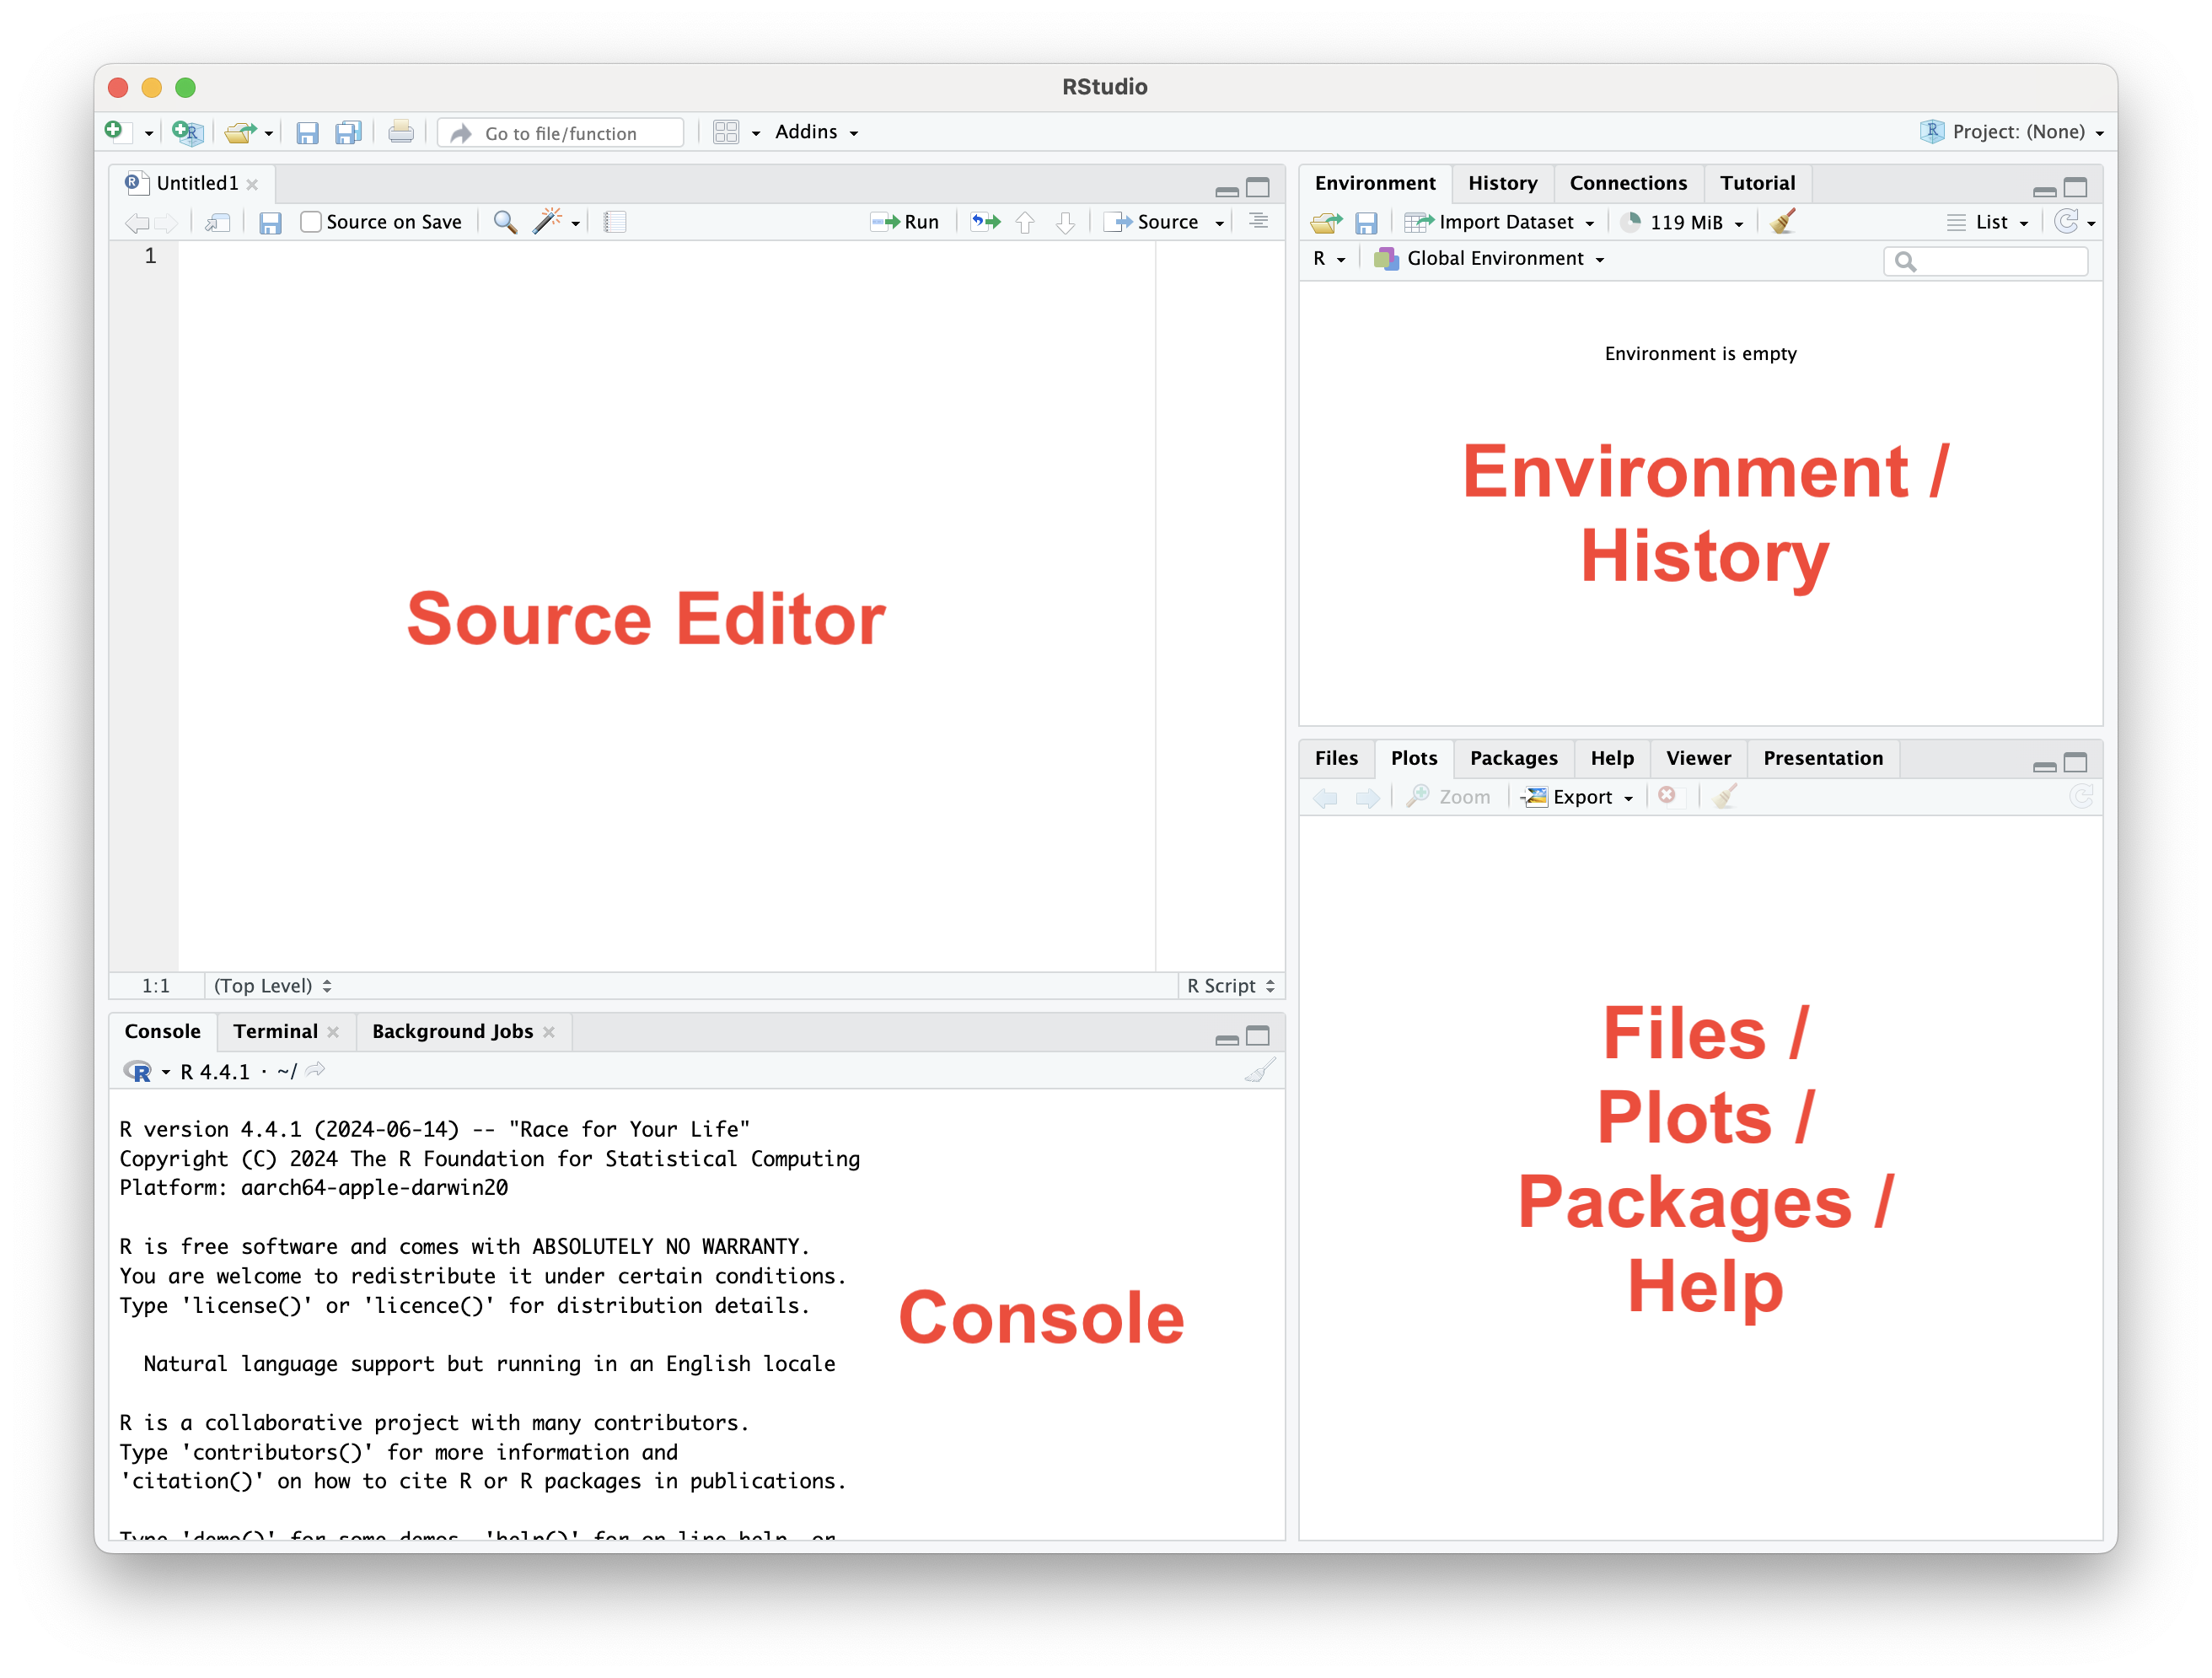Open code tools magic wand
2212x1678 pixels.
(547, 222)
